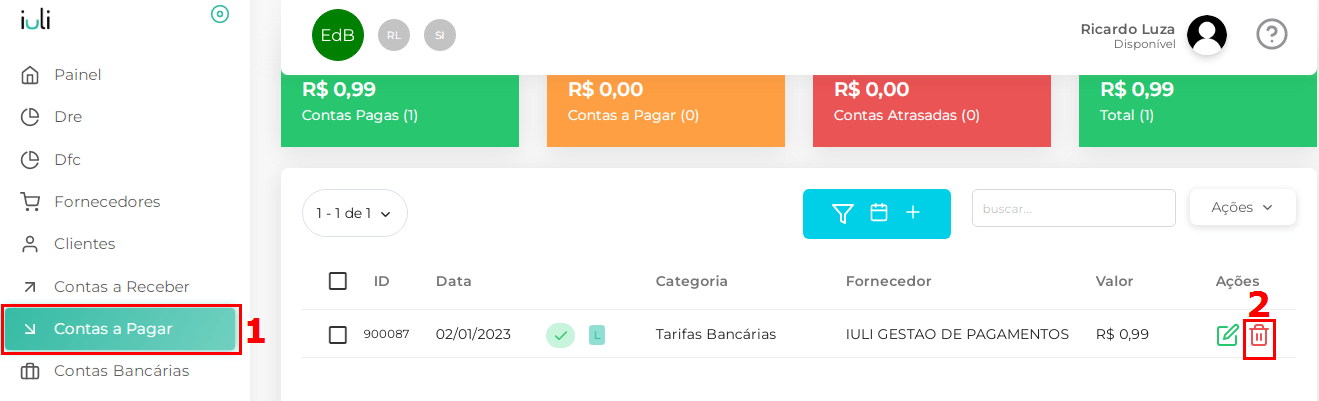The height and width of the screenshot is (401, 1319).
Task: Check the checkbox for row 900087
Action: pos(338,334)
